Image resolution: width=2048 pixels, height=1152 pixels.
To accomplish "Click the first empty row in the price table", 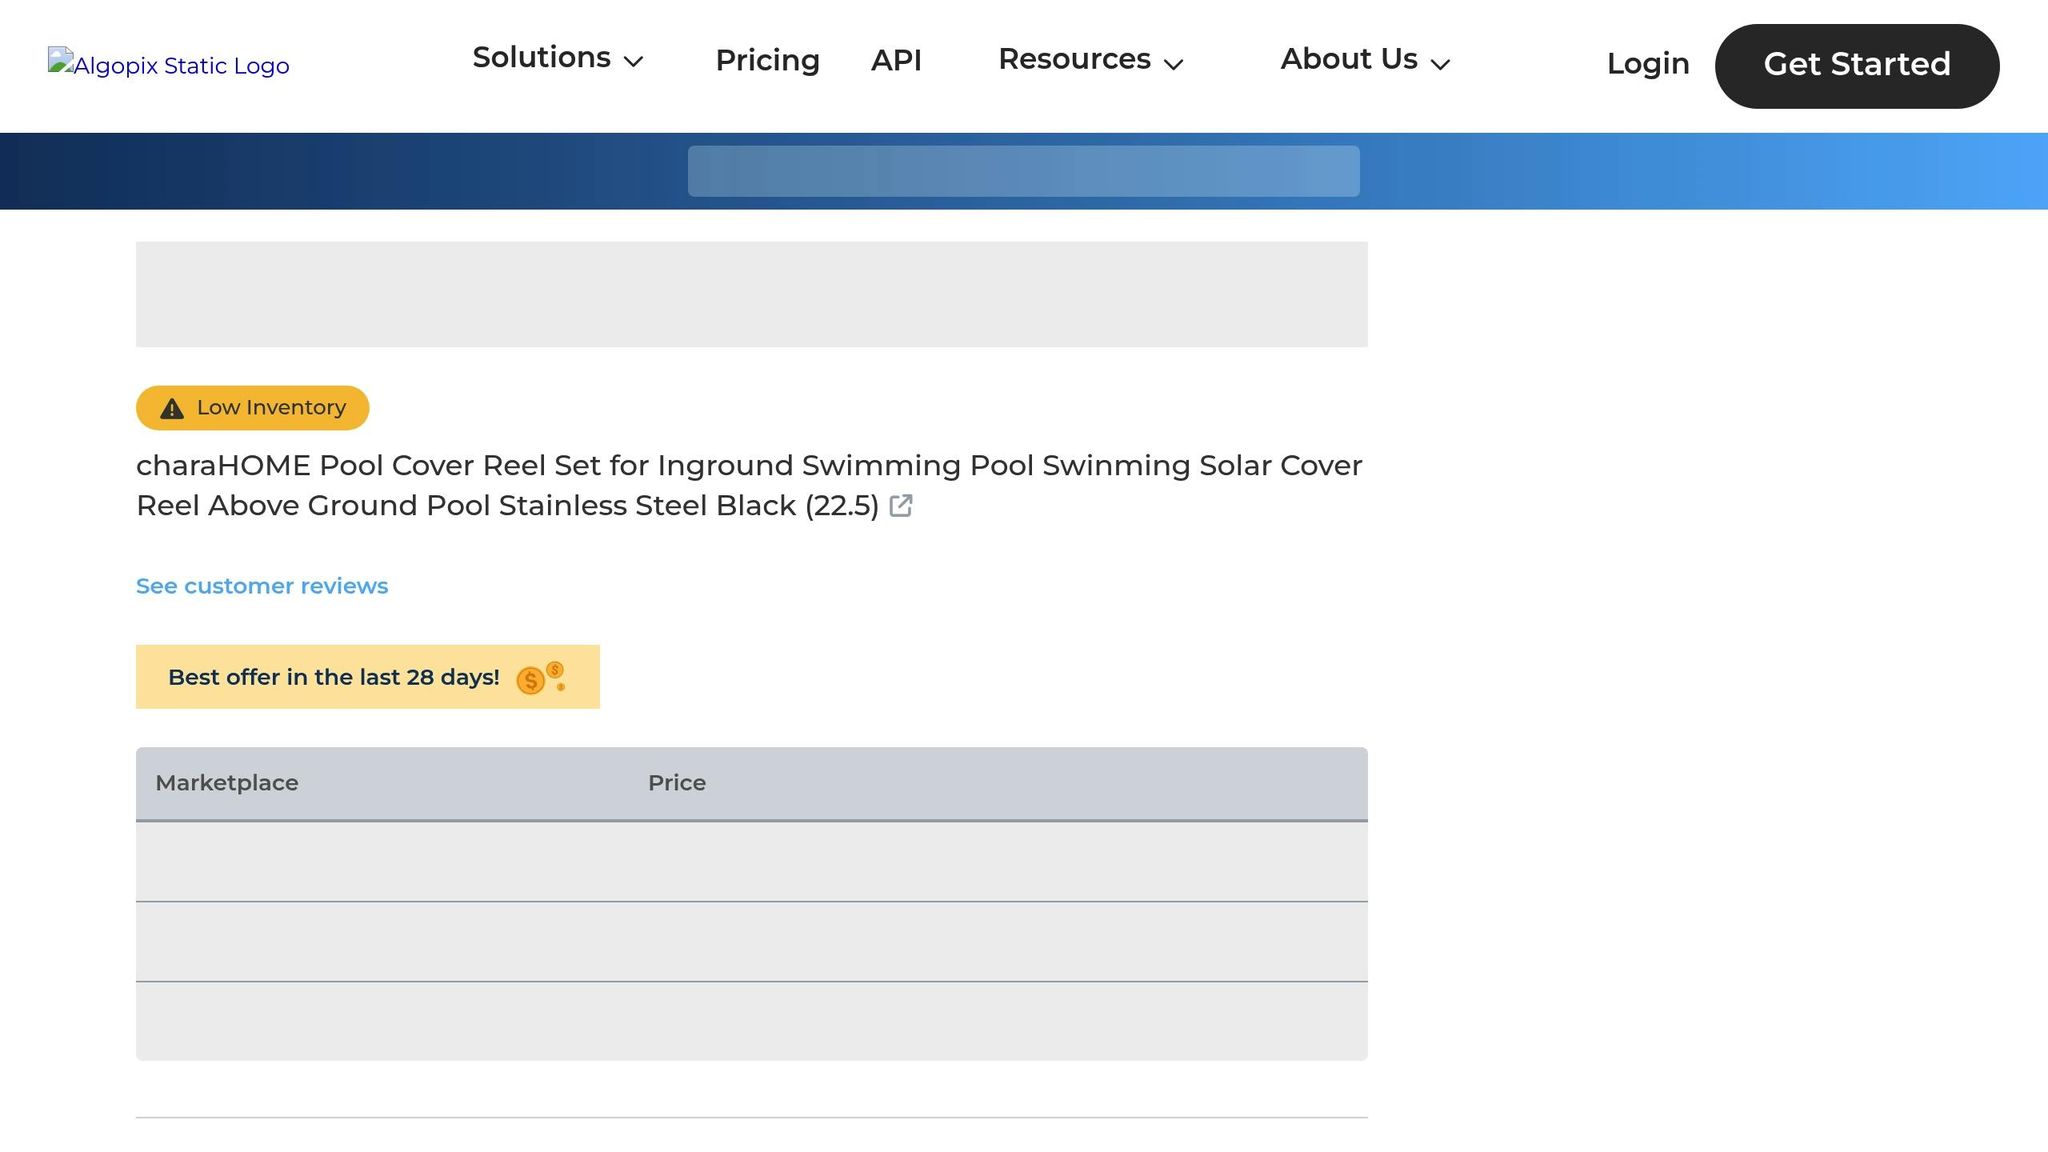I will tap(750, 861).
